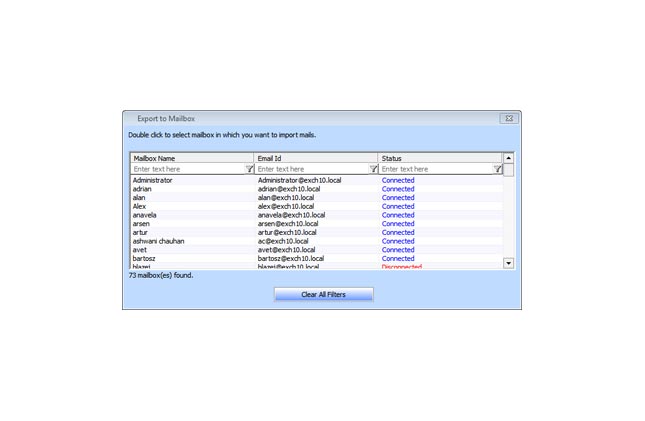Close the Export to Mailbox dialog
Screen dimensions: 645x421
[x=509, y=119]
